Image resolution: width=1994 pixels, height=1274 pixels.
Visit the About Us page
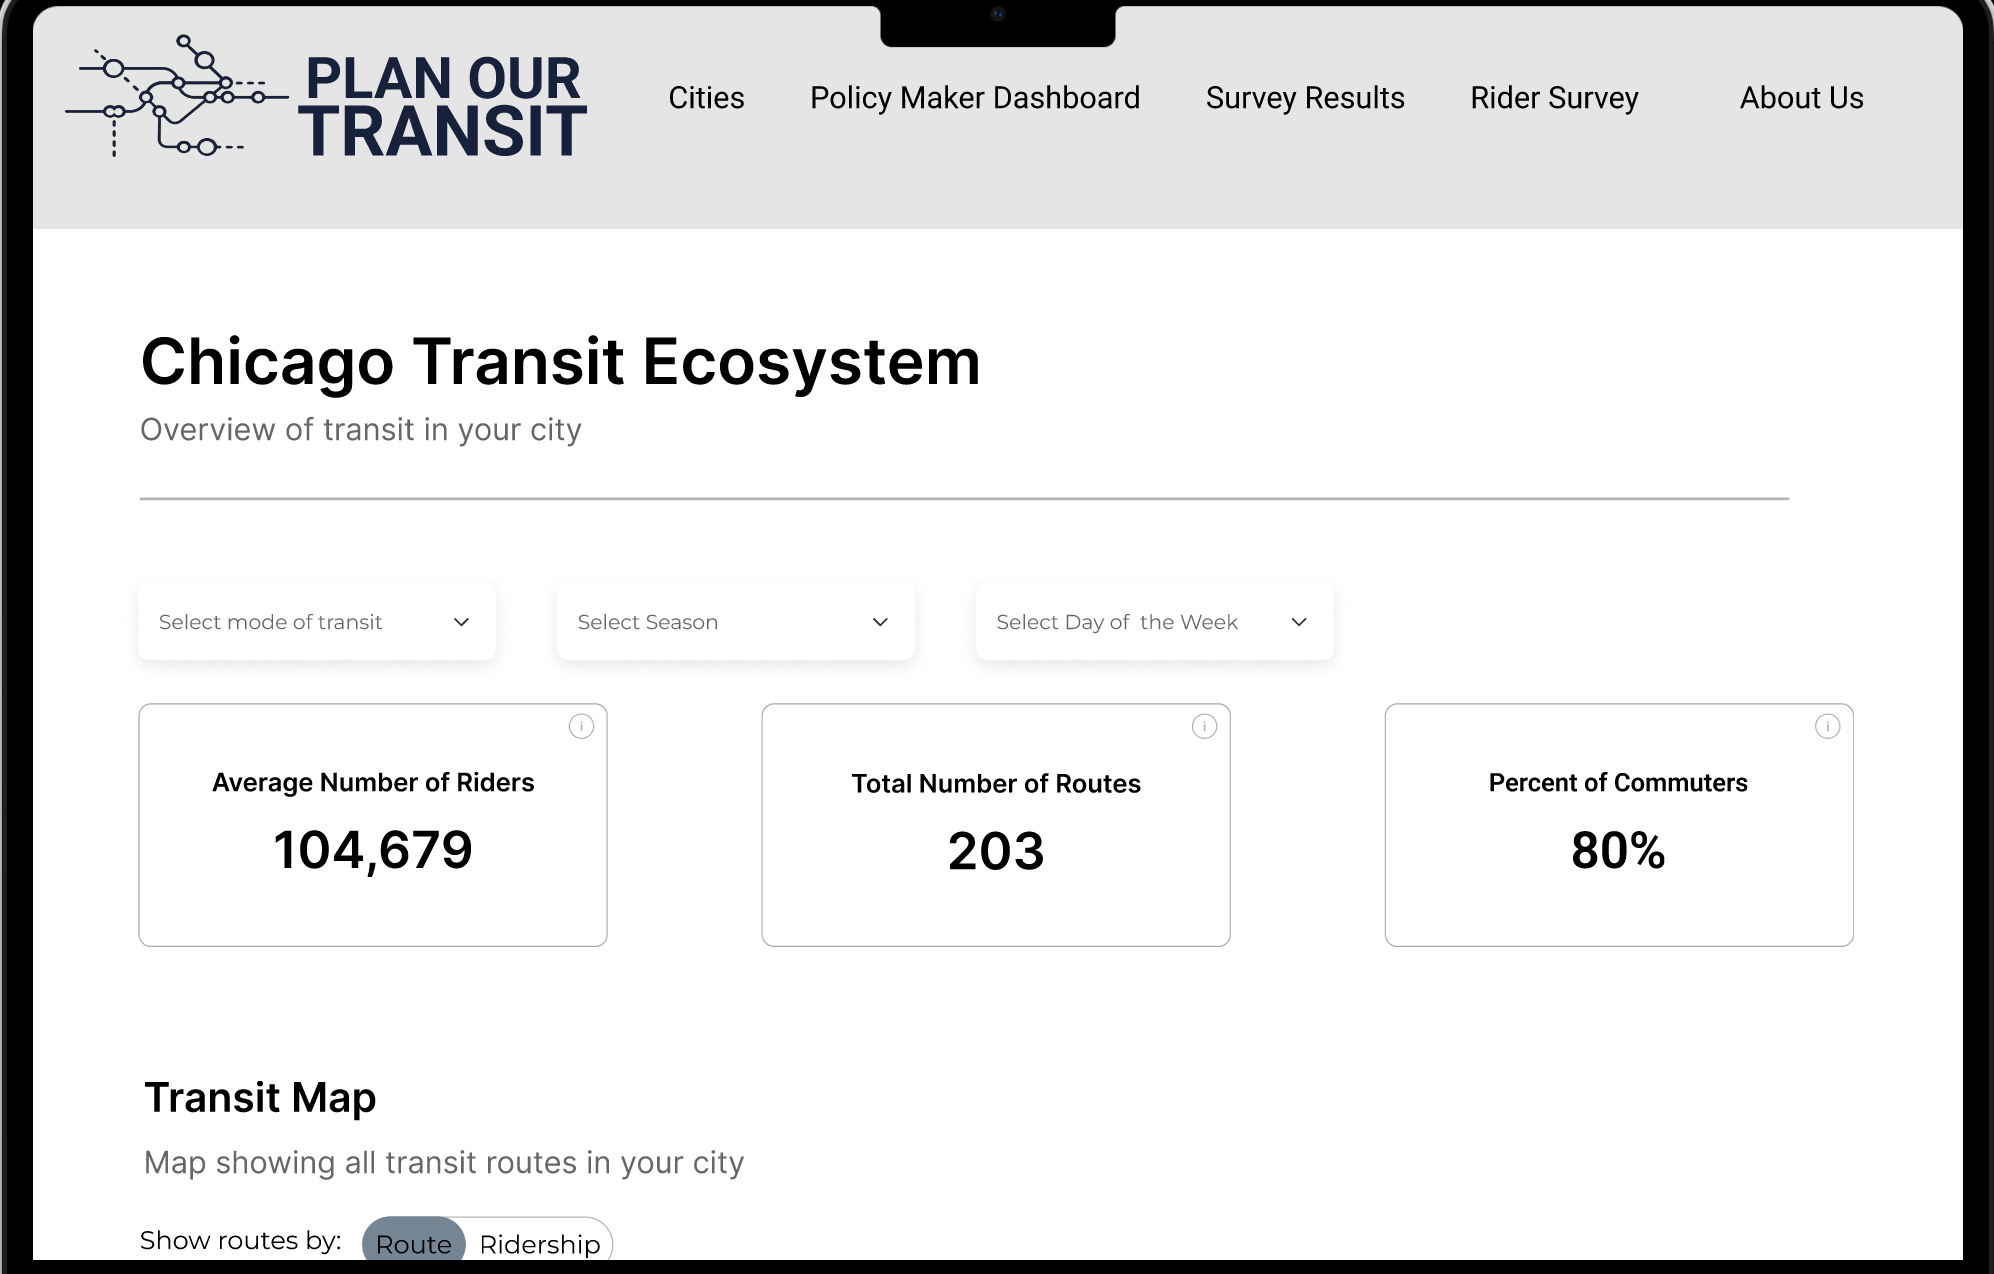[1801, 98]
